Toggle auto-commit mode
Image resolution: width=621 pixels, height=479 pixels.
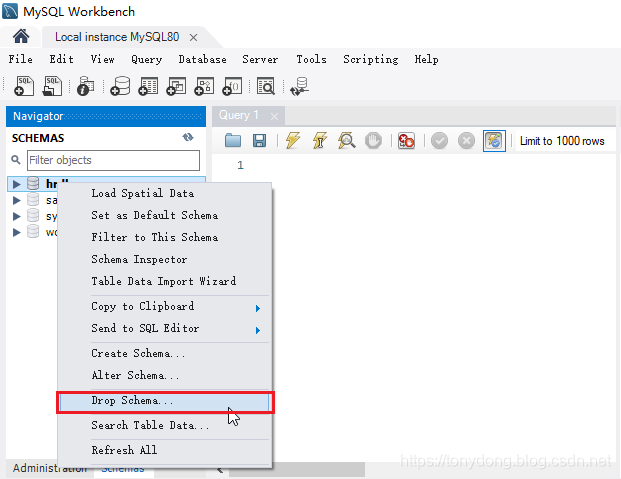click(494, 141)
